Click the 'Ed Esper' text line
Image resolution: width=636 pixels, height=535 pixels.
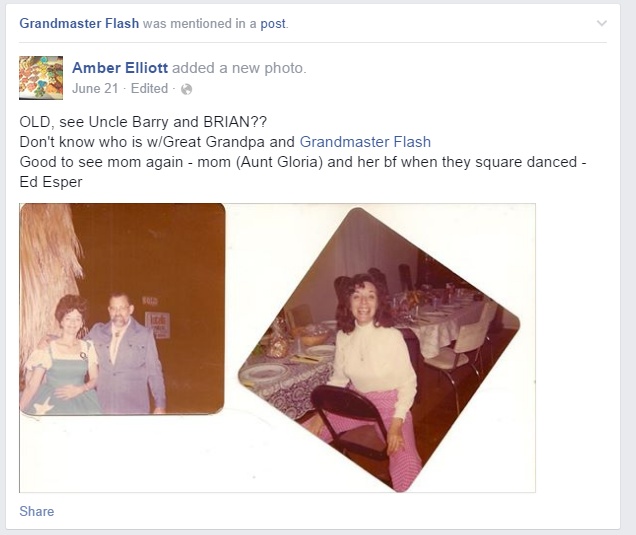tap(51, 182)
